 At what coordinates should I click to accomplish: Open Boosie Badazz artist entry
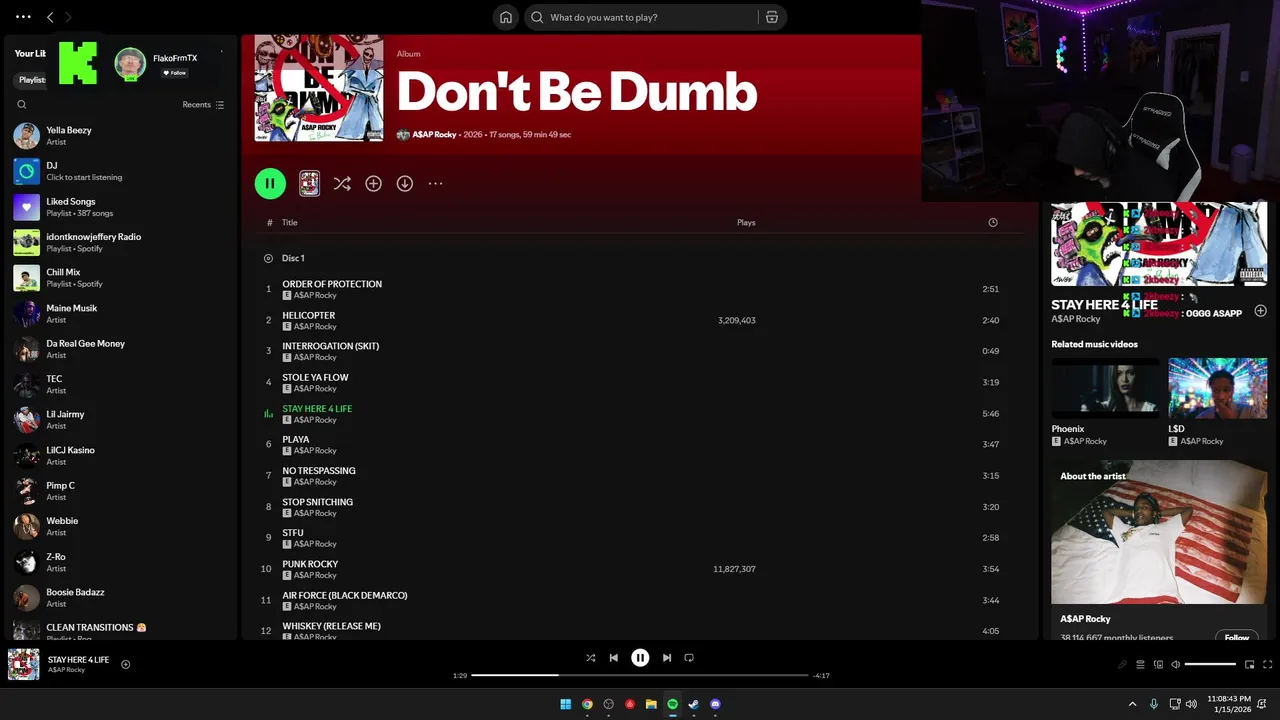pyautogui.click(x=120, y=598)
